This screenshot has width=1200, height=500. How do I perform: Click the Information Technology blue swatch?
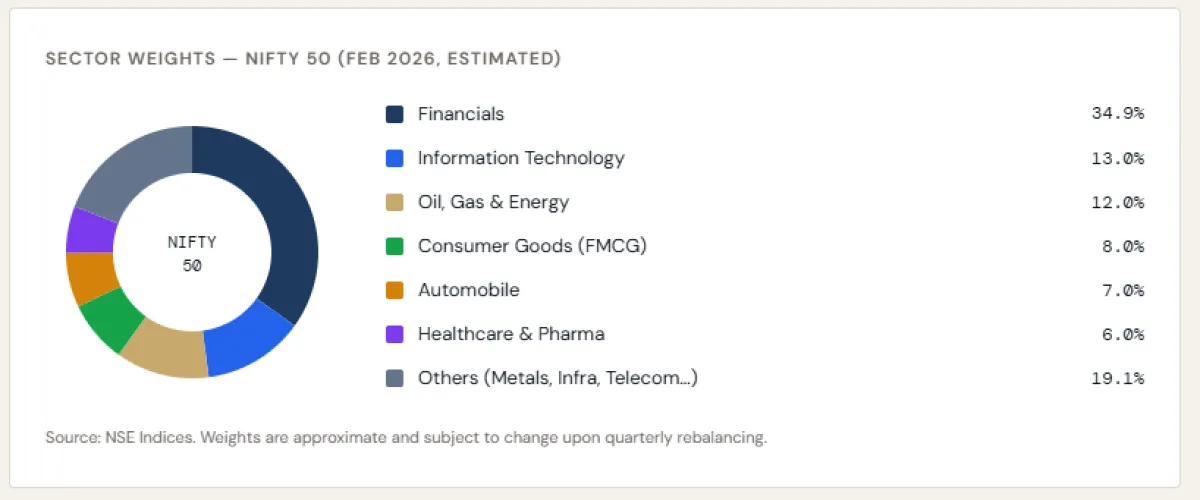[395, 158]
